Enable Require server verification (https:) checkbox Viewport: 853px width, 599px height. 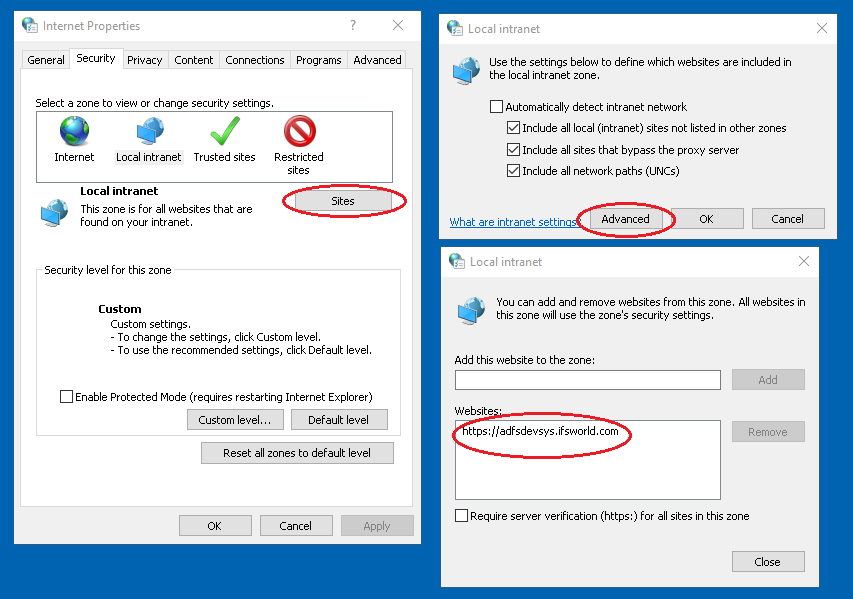462,516
